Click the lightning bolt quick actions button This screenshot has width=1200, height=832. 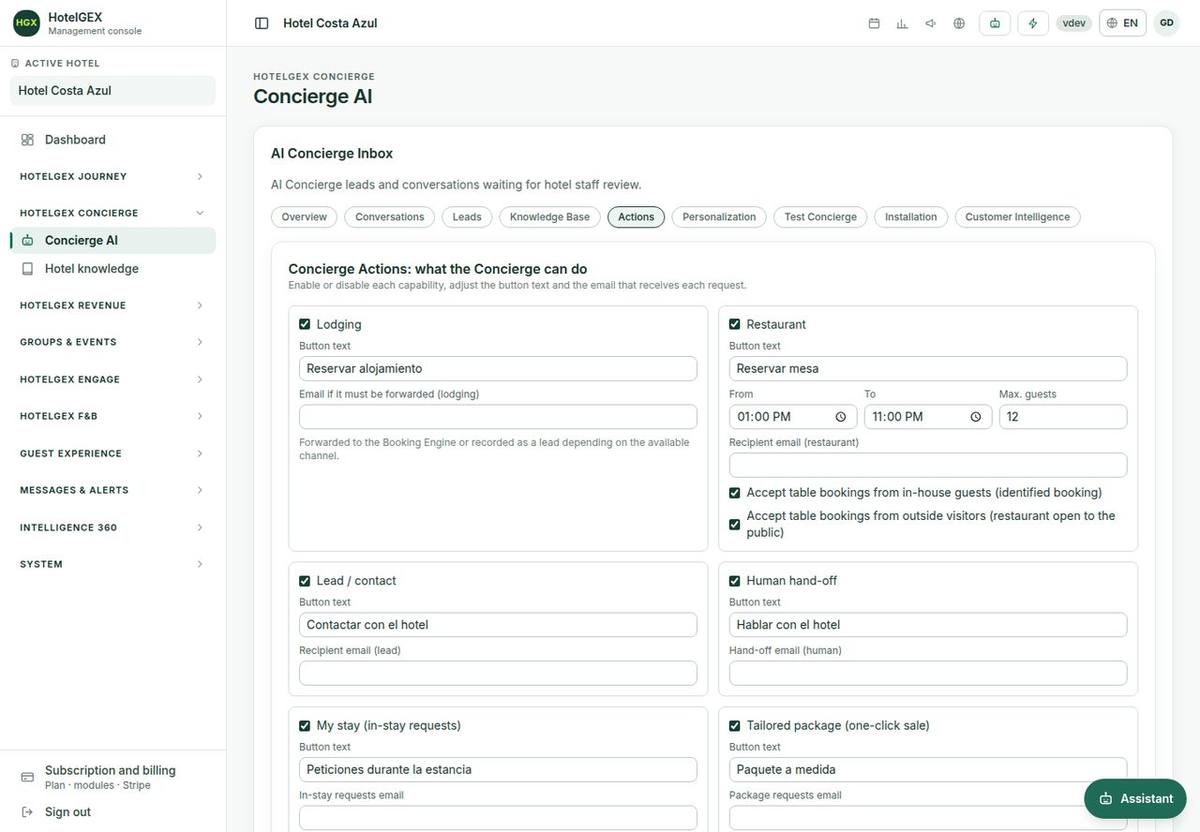coord(1033,23)
